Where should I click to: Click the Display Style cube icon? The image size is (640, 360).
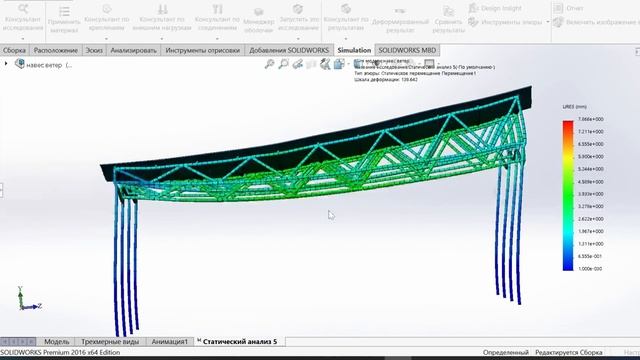coord(339,64)
